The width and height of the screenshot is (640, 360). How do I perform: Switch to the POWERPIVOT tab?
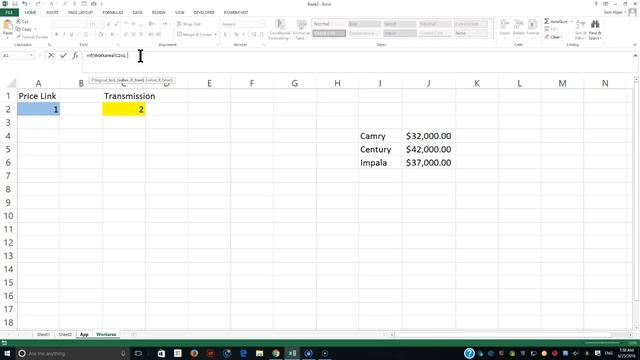236,12
